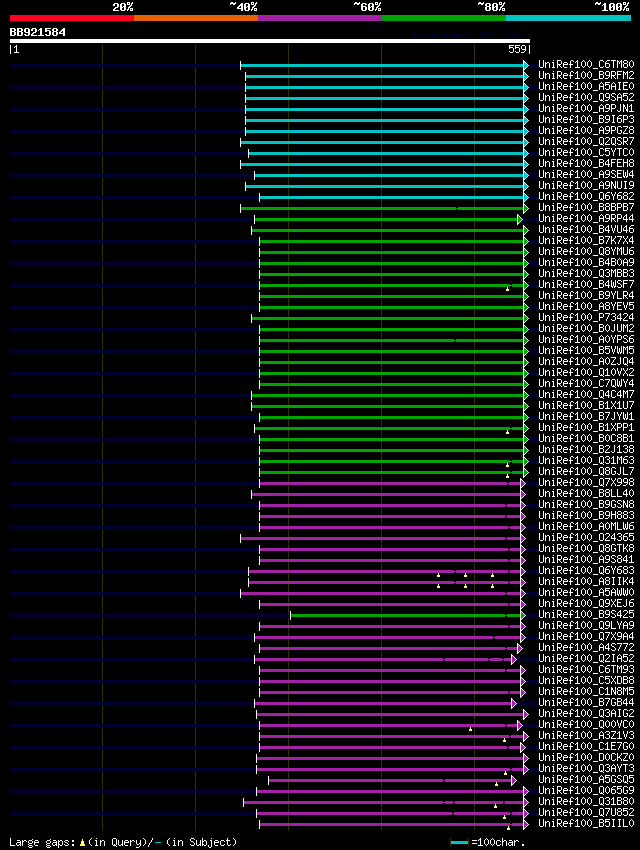Select the UniRef100_Q10VX2 label

tap(586, 372)
